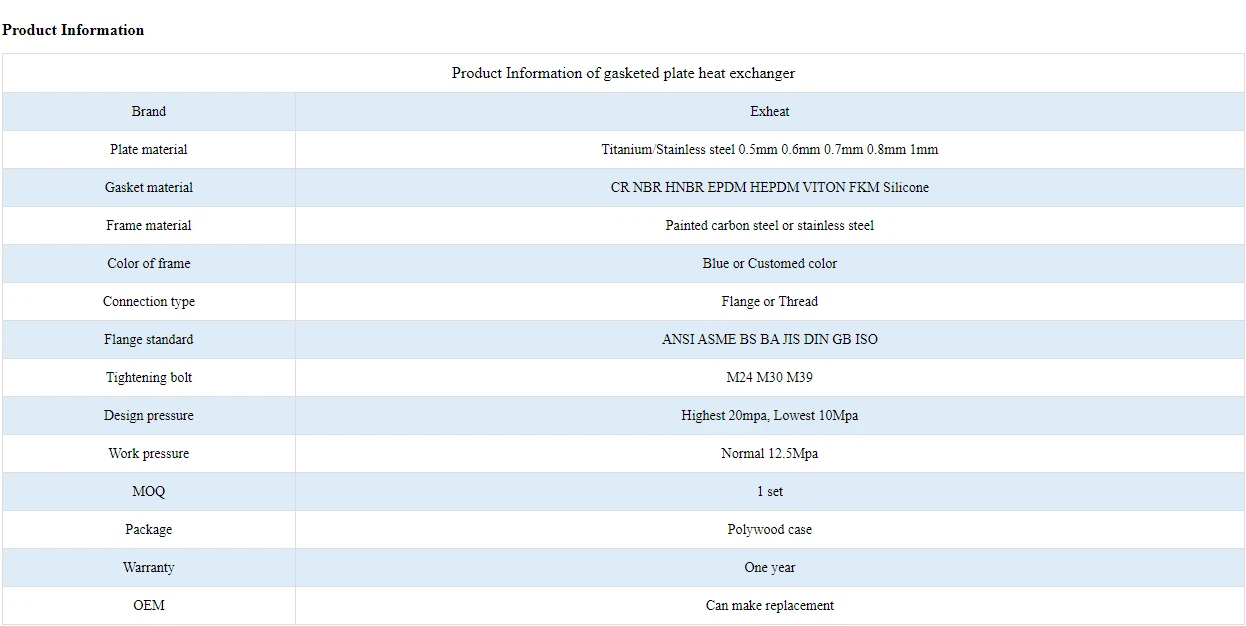The width and height of the screenshot is (1246, 626).
Task: Select the ANSI ASME BS flange standards text
Action: tap(769, 339)
